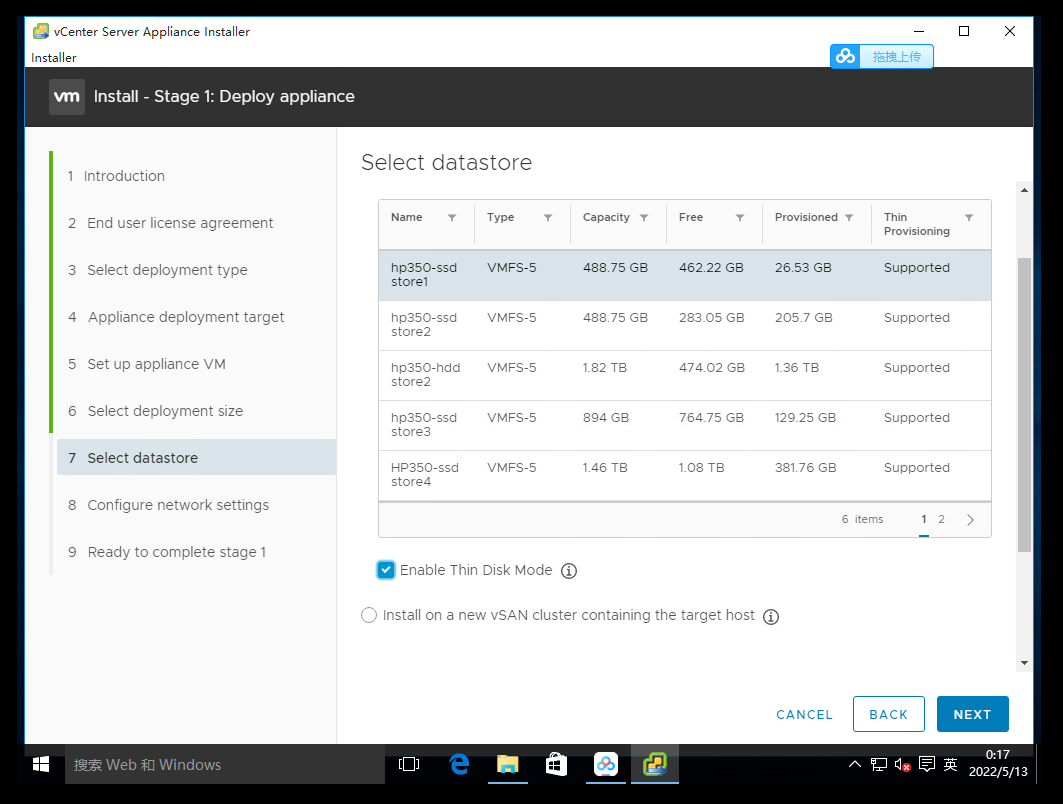The height and width of the screenshot is (804, 1063).
Task: Disable the Enable Thin Disk Mode checkbox
Action: (x=386, y=570)
